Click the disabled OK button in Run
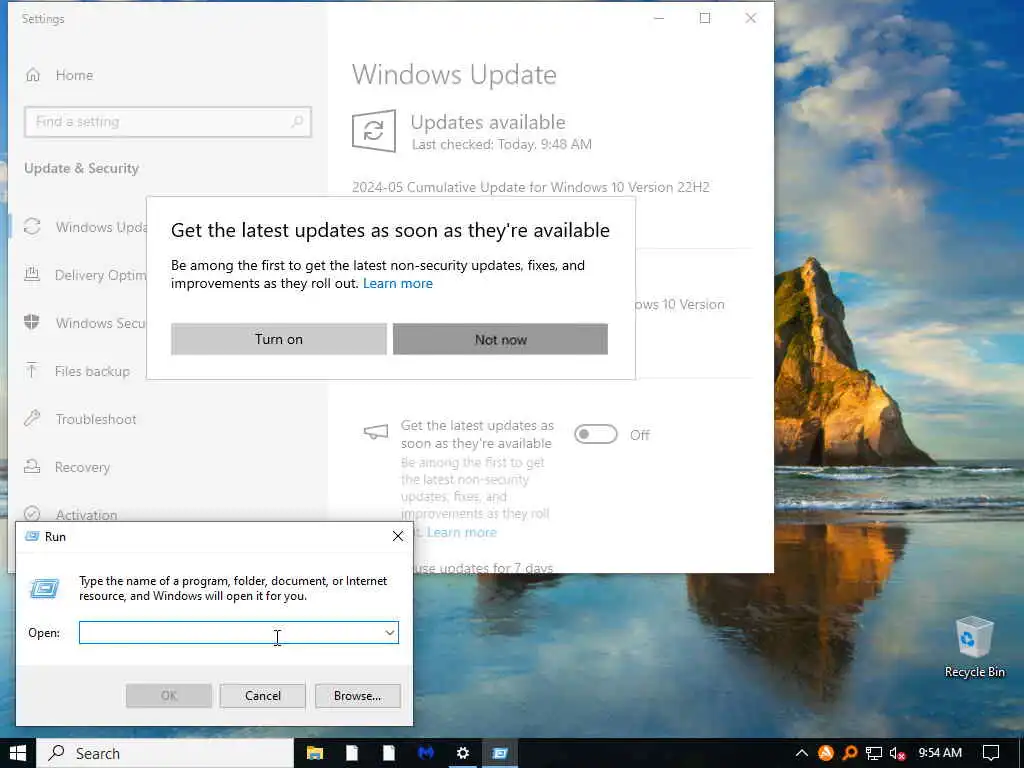Screen dimensions: 1024x768 pyautogui.click(x=168, y=696)
